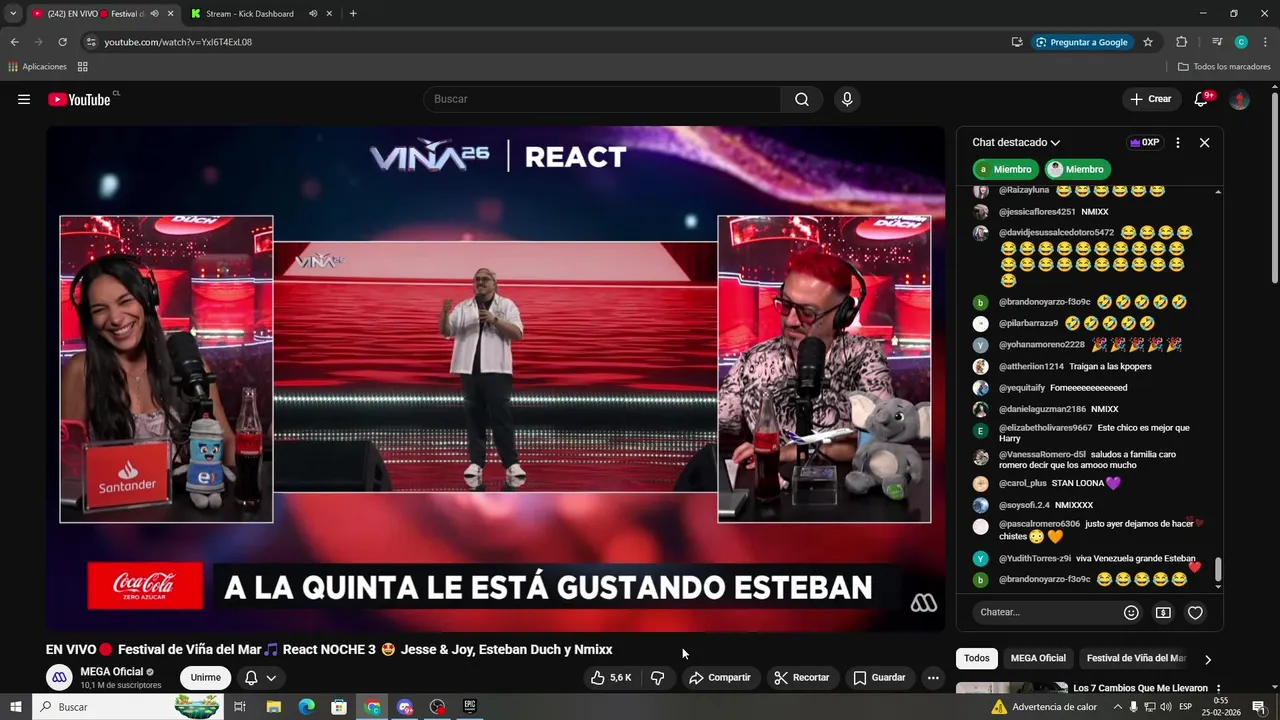Click the page vertical scrollbar
Screen dimensions: 1280x720
tap(1274, 188)
